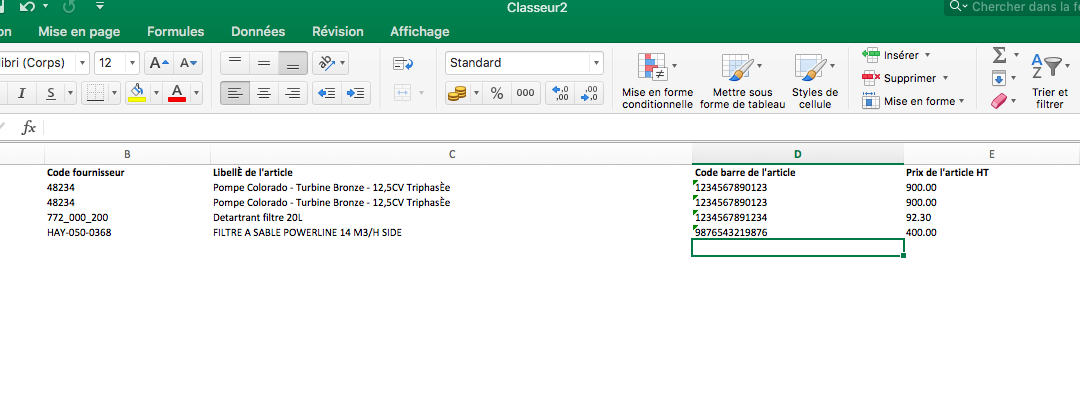Apply the currency format with the coins icon
1080x400 pixels.
click(457, 94)
